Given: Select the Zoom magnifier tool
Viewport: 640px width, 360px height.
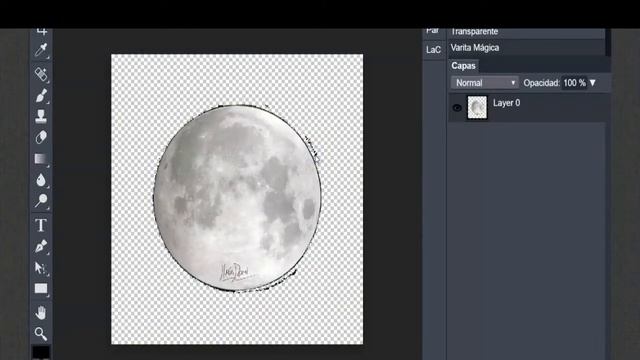Looking at the screenshot, I should pyautogui.click(x=41, y=334).
